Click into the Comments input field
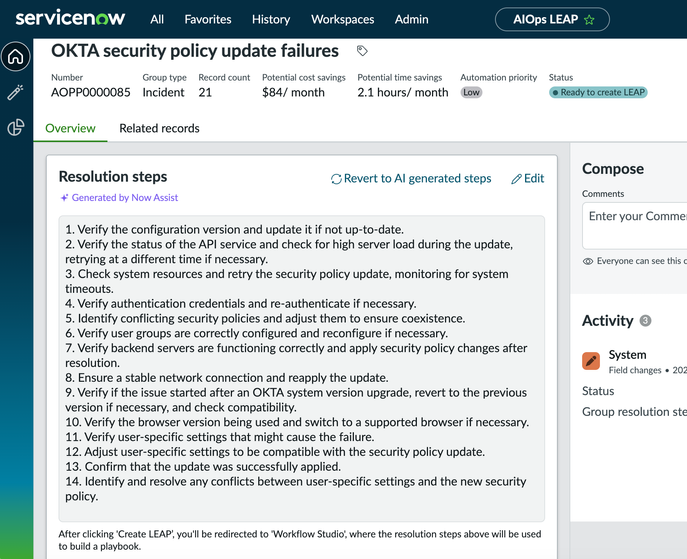This screenshot has height=559, width=687. pyautogui.click(x=634, y=225)
